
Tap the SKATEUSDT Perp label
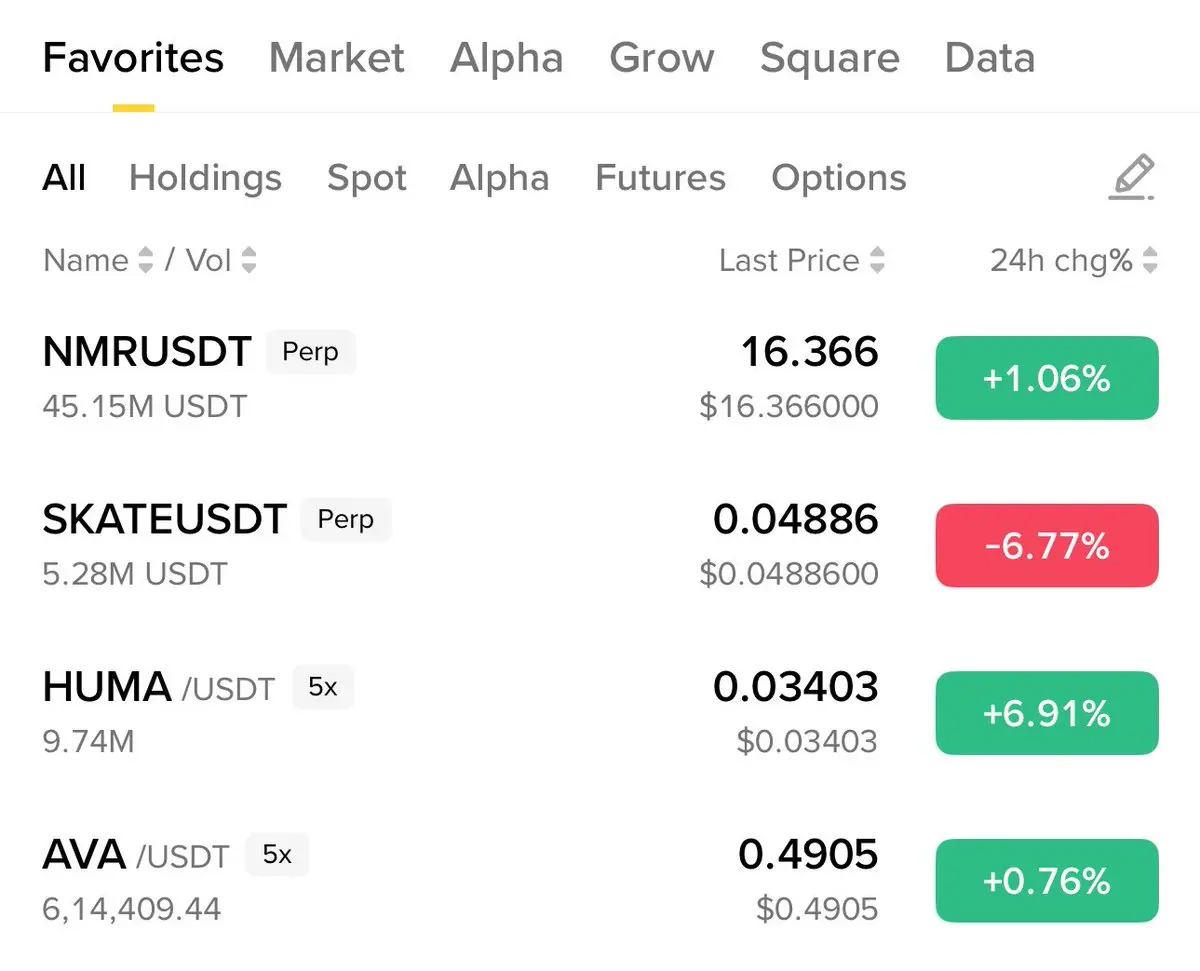coord(345,520)
